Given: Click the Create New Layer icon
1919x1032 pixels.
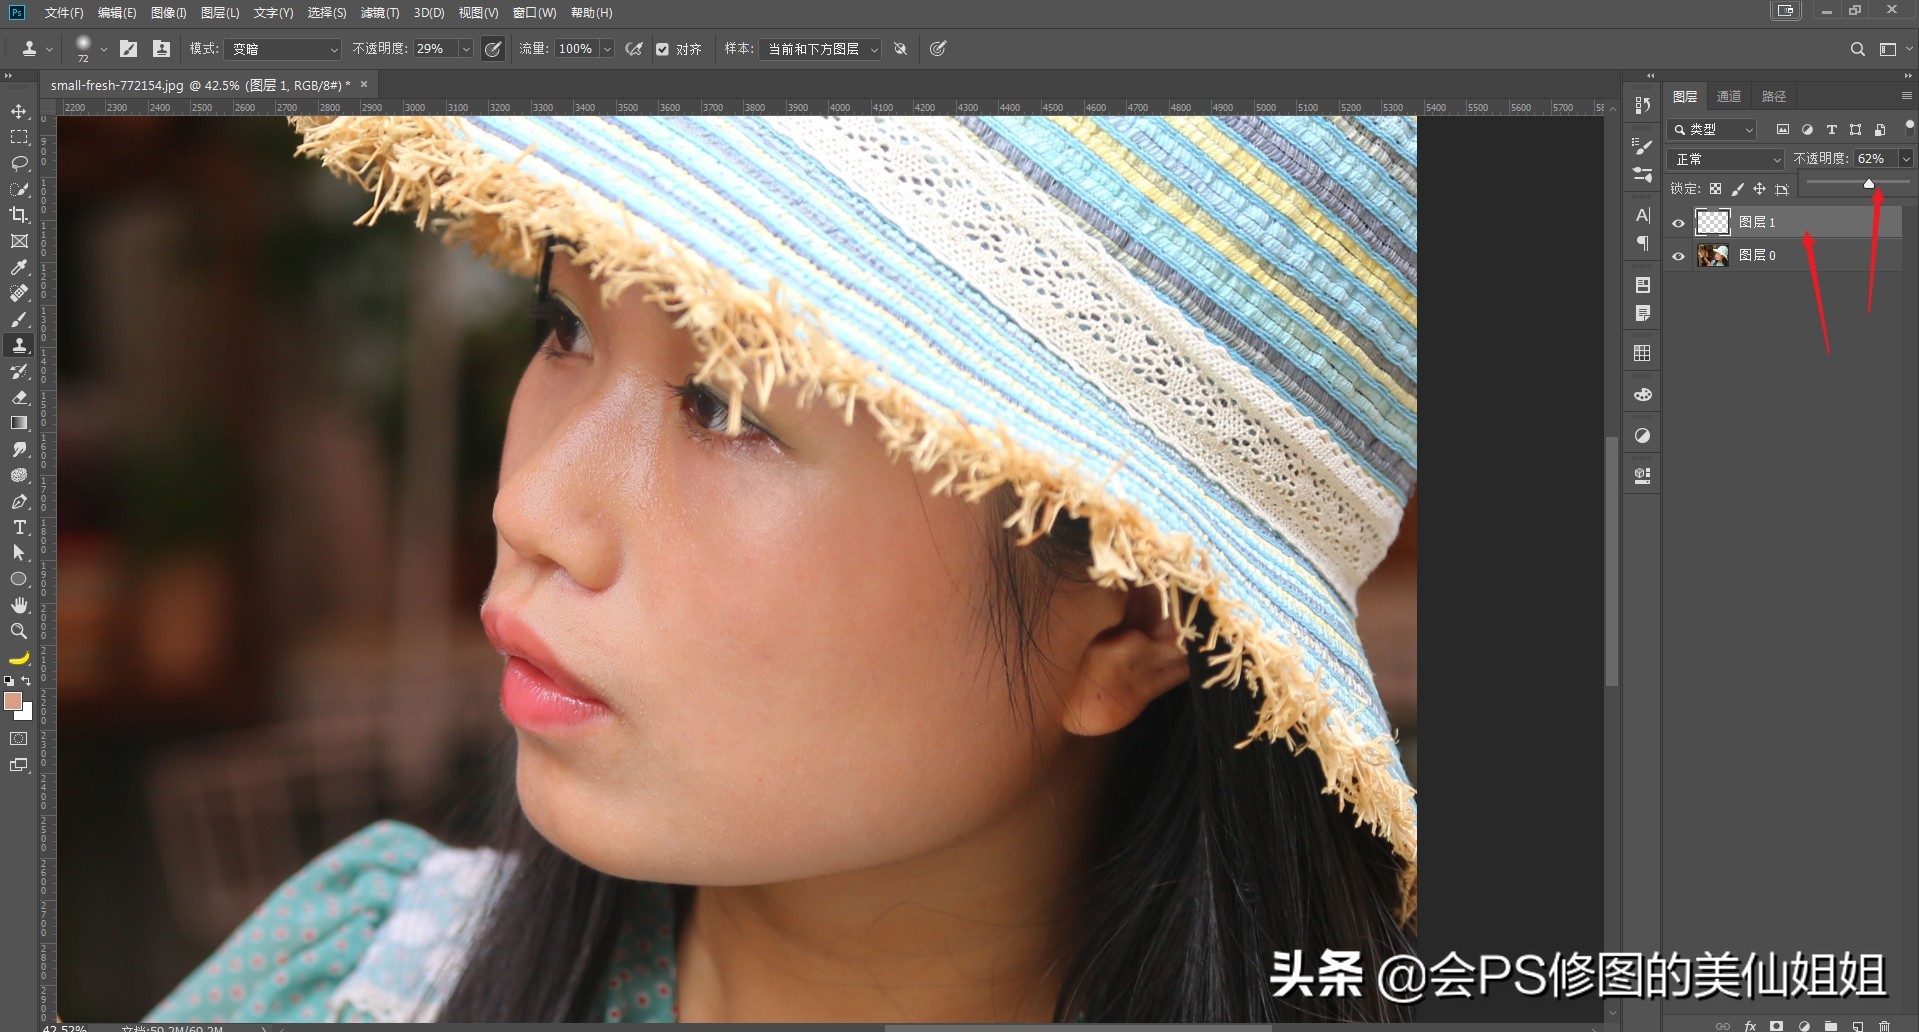Looking at the screenshot, I should tap(1858, 1026).
